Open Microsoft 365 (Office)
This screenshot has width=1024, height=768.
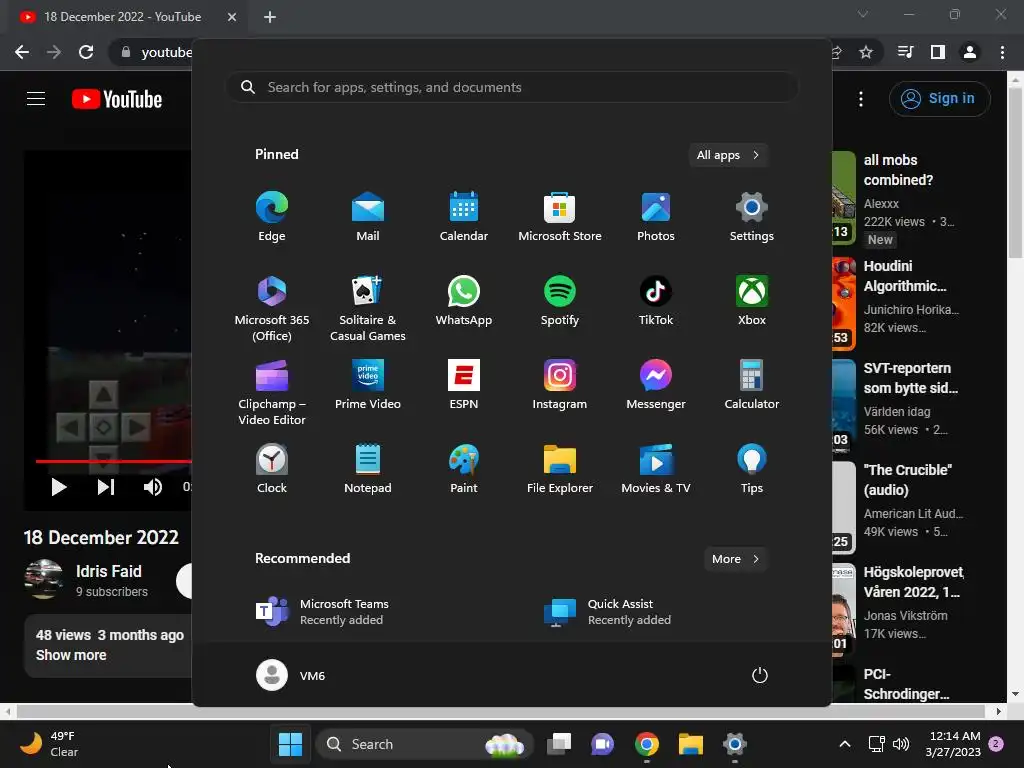point(272,308)
